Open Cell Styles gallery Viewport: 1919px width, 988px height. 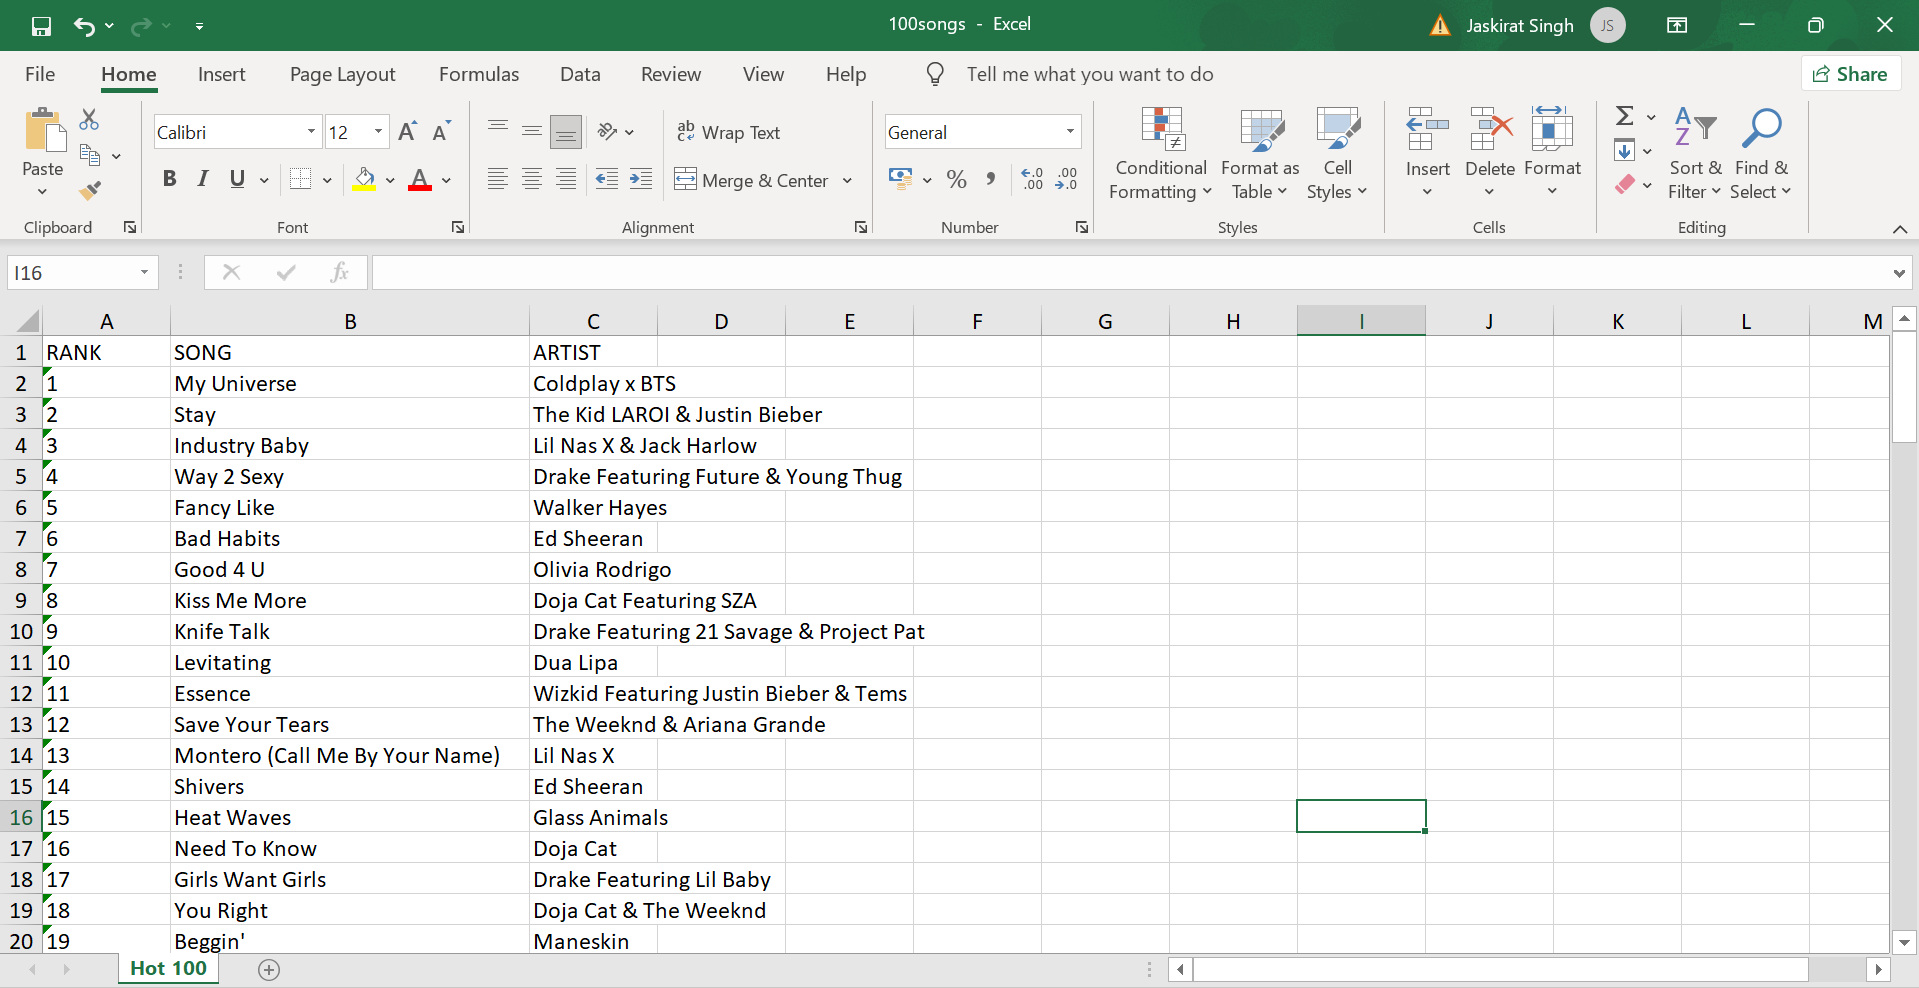point(1337,153)
